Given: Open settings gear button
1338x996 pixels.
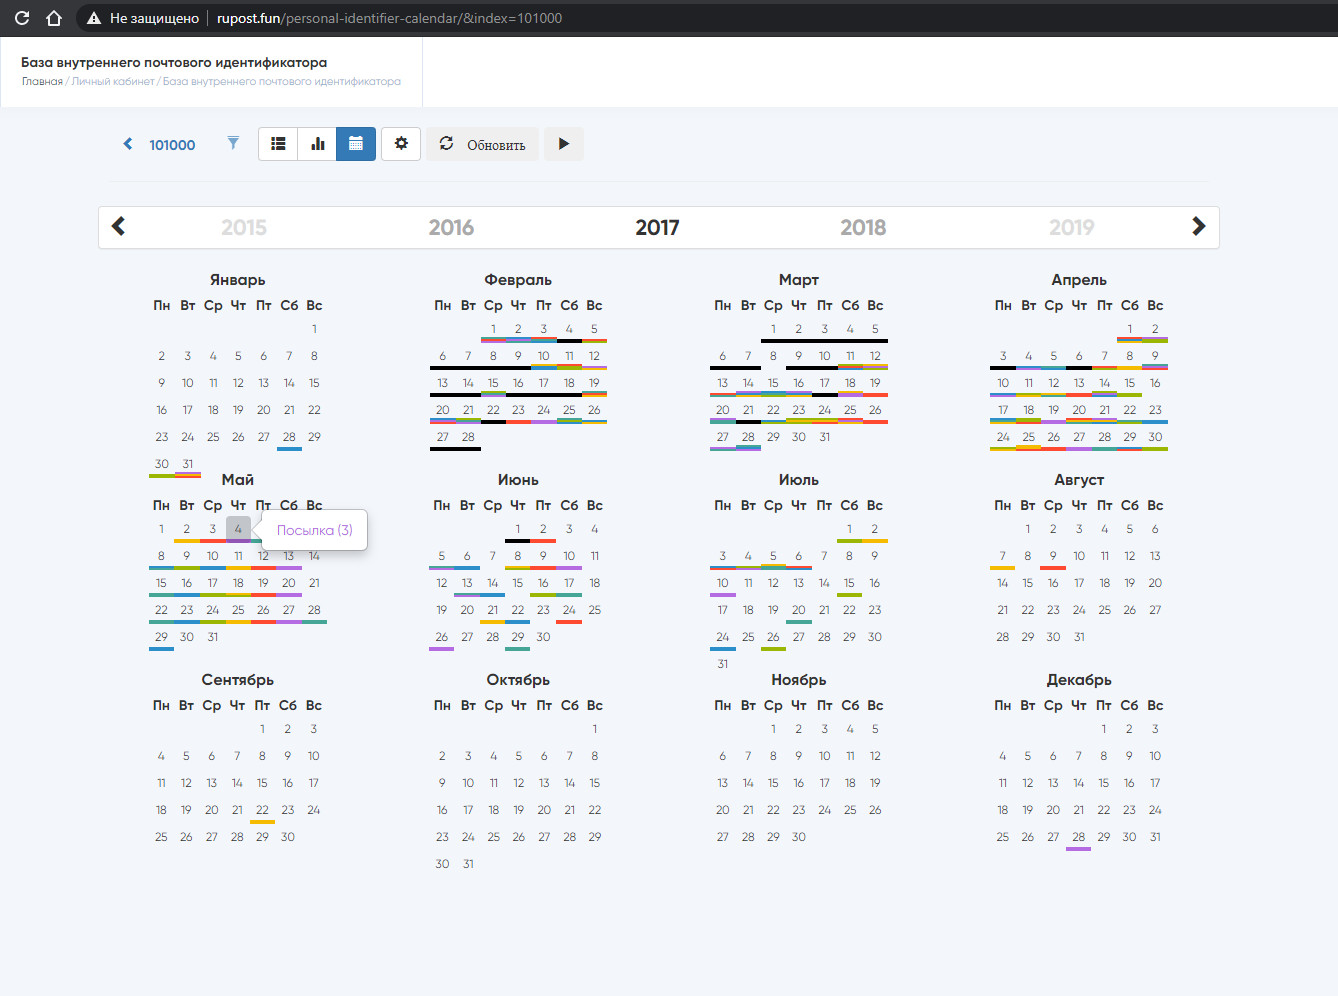Looking at the screenshot, I should 401,144.
